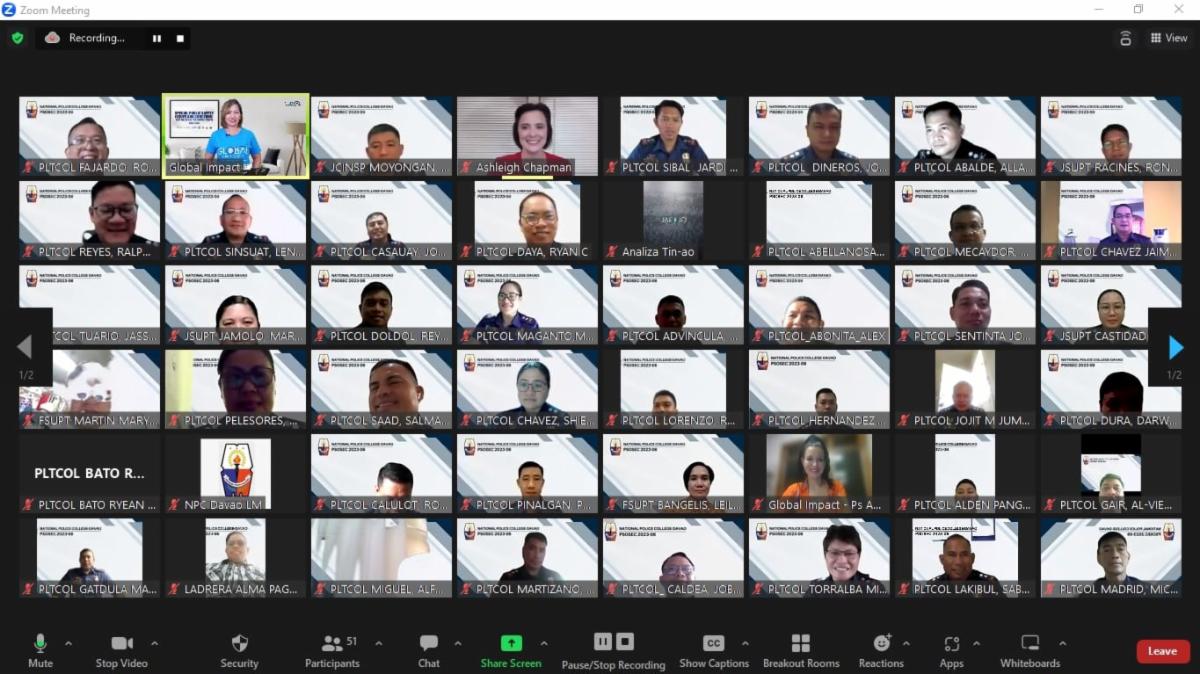Screen dimensions: 1200x674
Task: Click the lock icon left of View
Action: (x=1125, y=38)
